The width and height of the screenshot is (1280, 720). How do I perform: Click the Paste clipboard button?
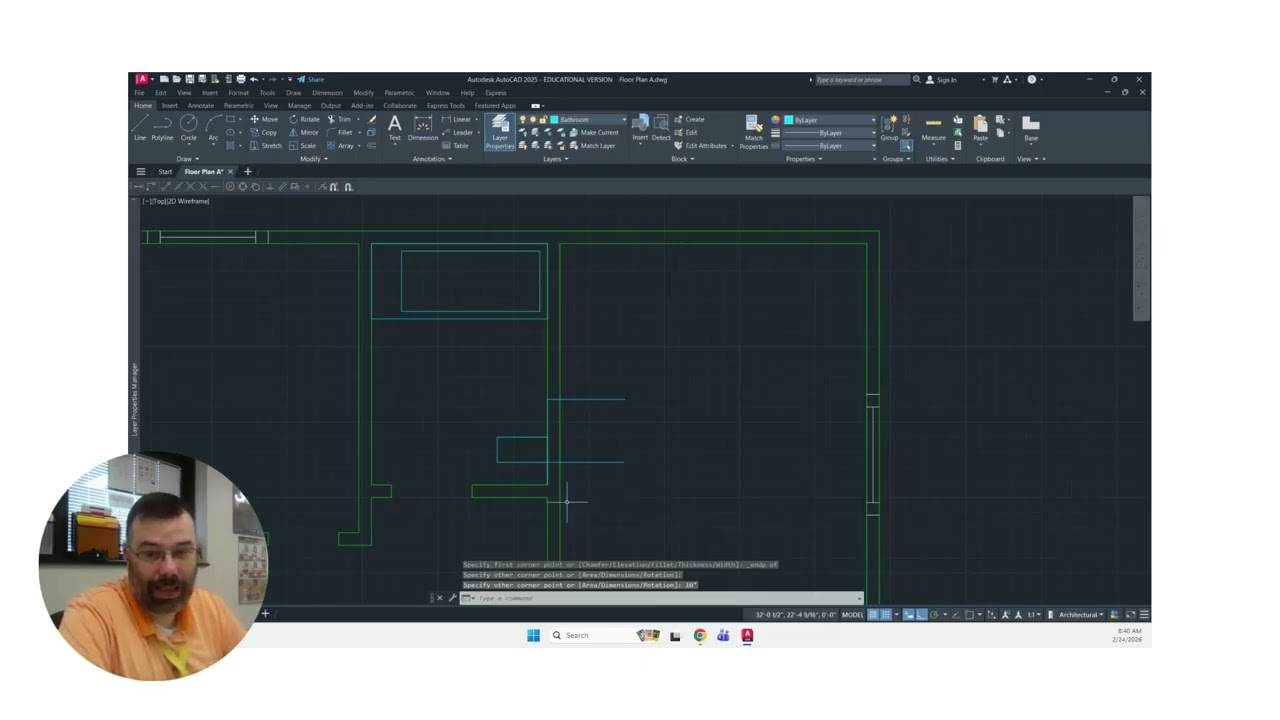(x=980, y=128)
